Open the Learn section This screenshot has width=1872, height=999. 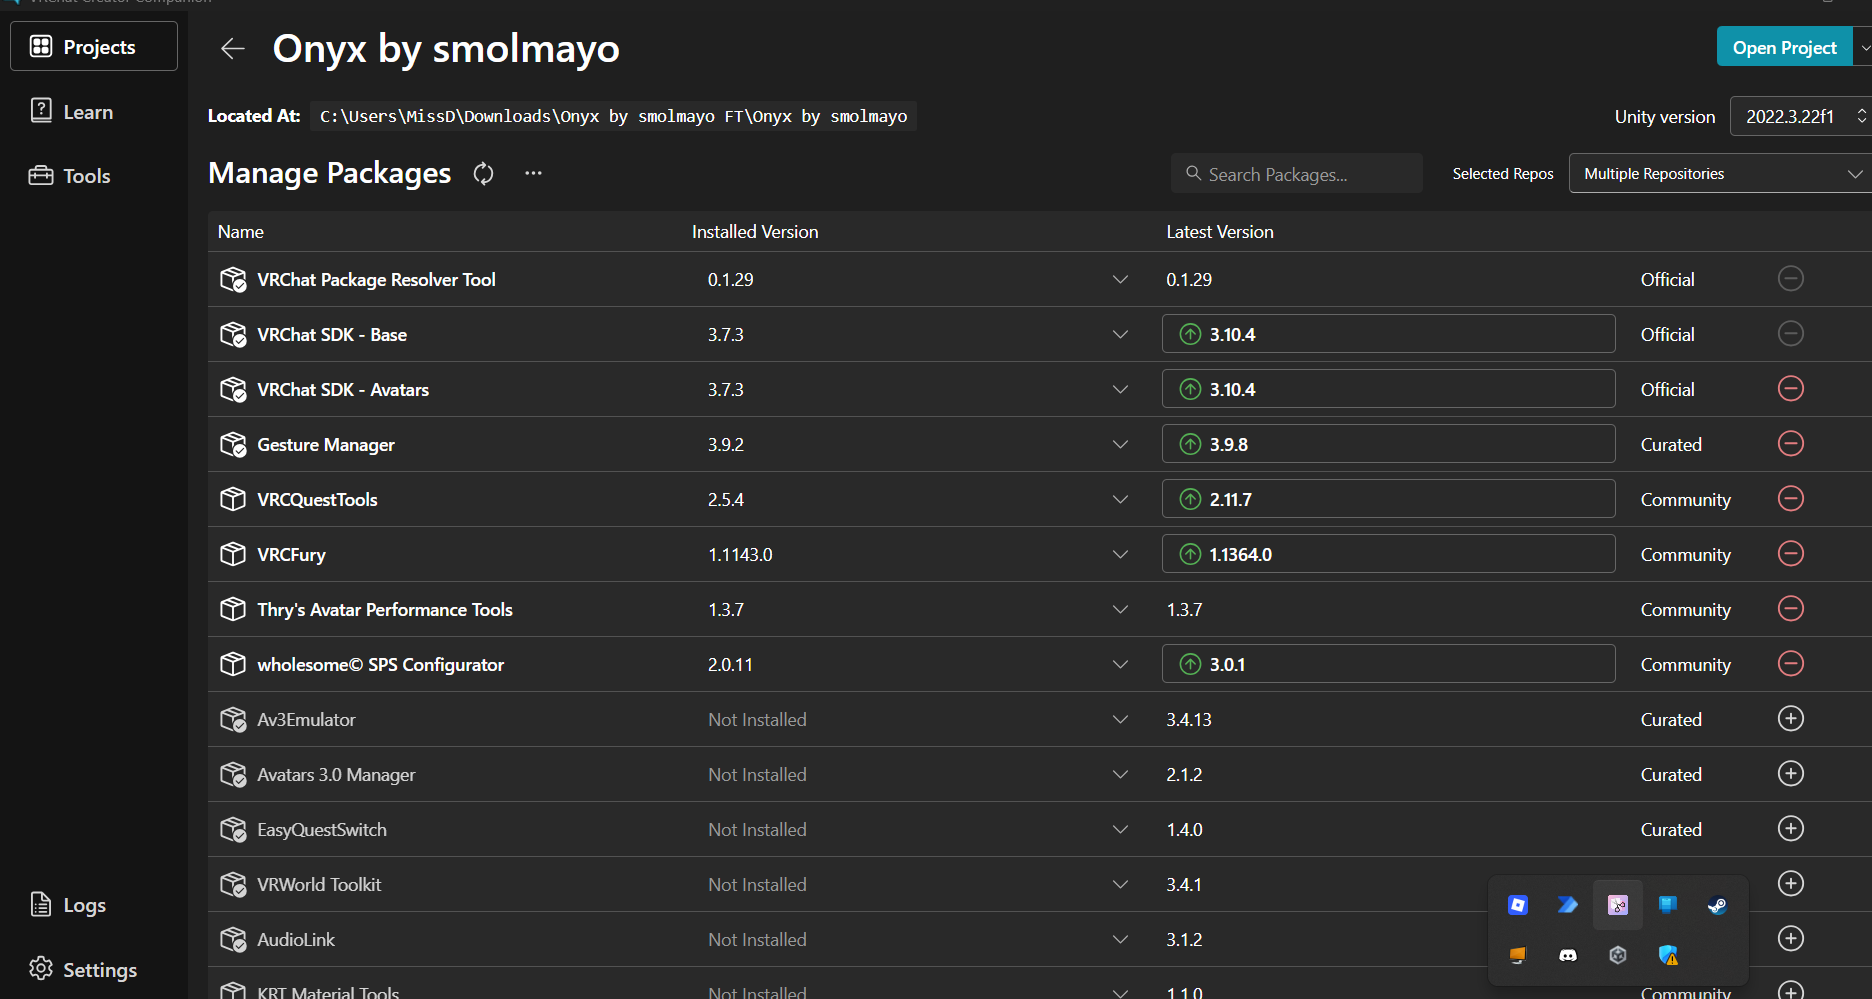coord(72,112)
